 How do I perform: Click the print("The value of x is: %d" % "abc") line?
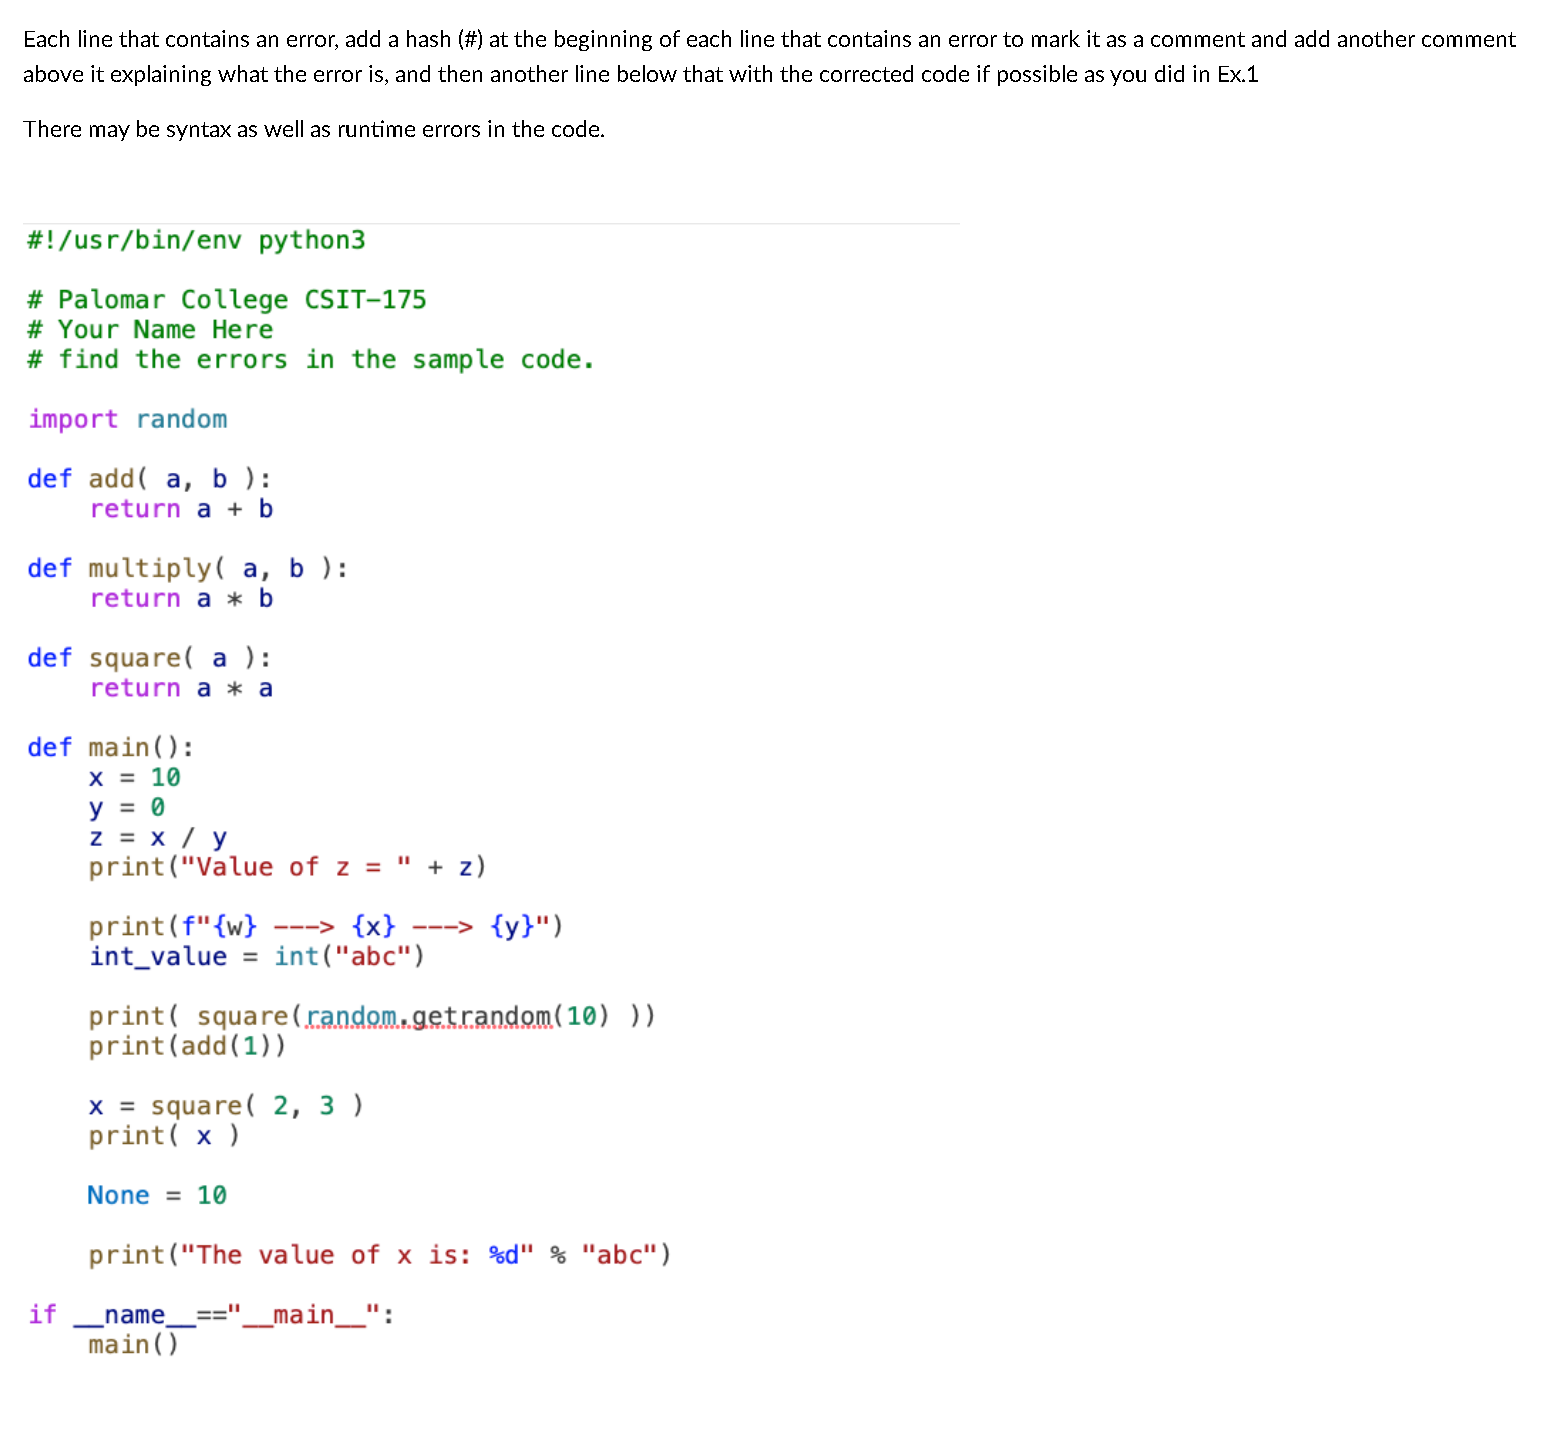click(x=379, y=1254)
